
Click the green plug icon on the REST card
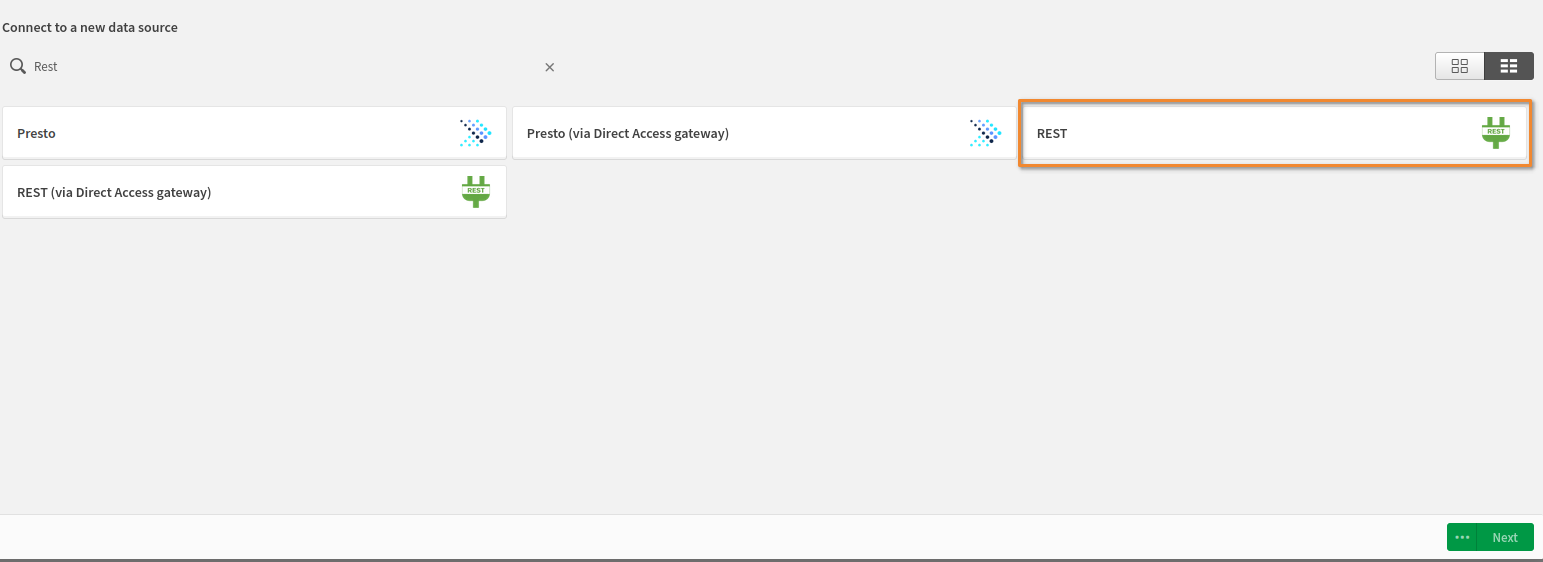tap(1495, 132)
